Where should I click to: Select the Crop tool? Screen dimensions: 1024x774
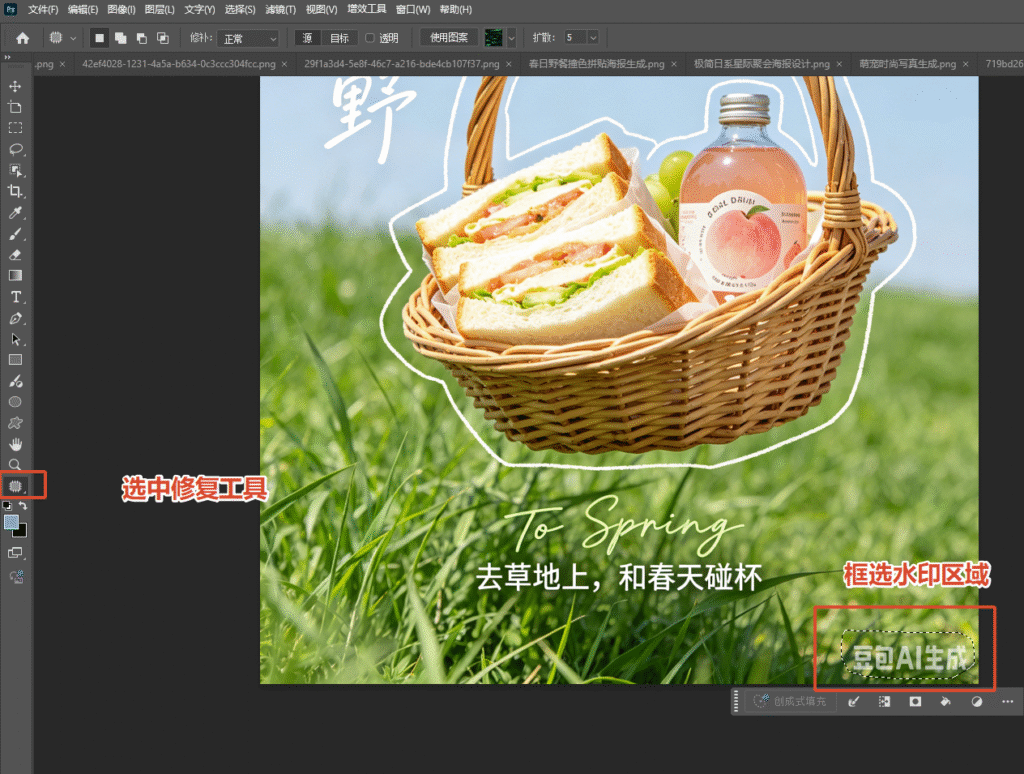pos(15,191)
